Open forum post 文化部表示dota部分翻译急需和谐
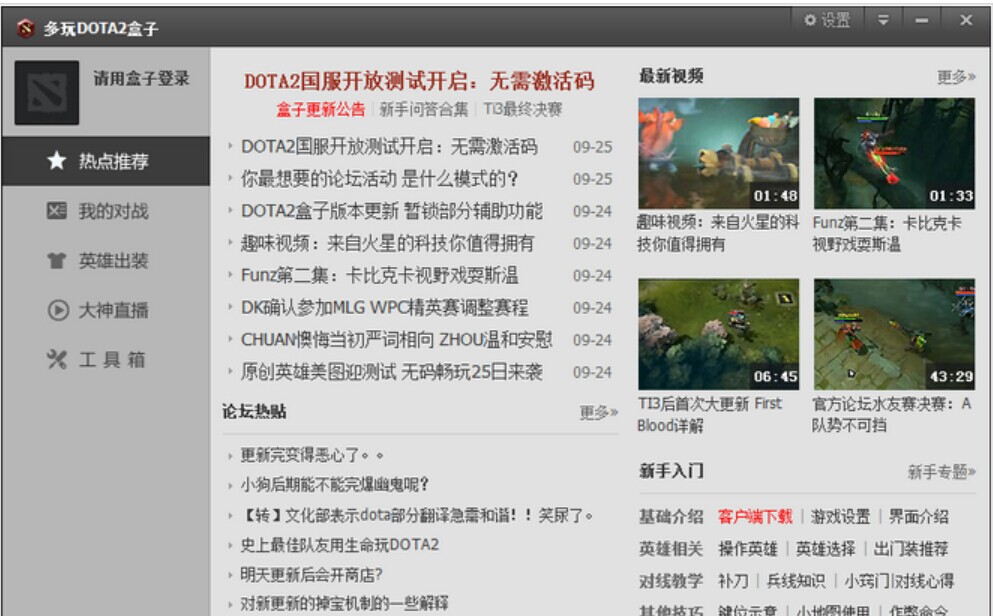 pyautogui.click(x=417, y=515)
